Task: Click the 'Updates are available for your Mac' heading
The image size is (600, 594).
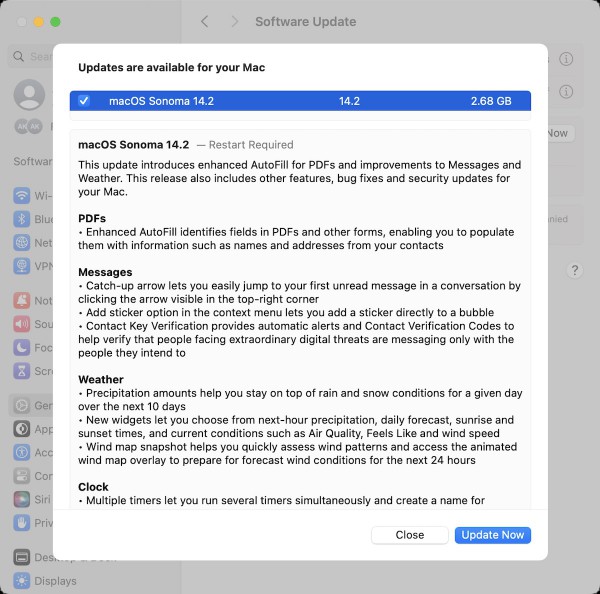Action: click(x=171, y=67)
